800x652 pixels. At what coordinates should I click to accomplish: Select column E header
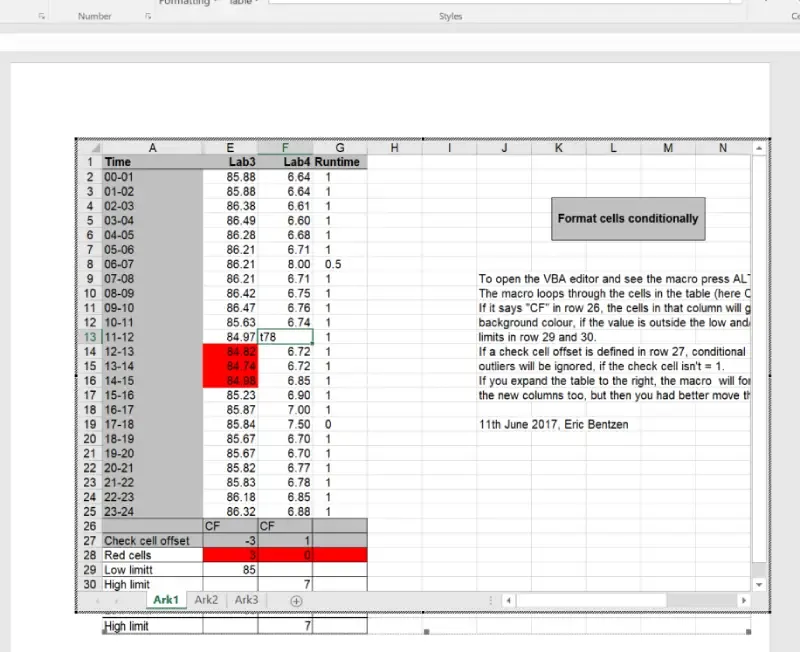click(230, 148)
